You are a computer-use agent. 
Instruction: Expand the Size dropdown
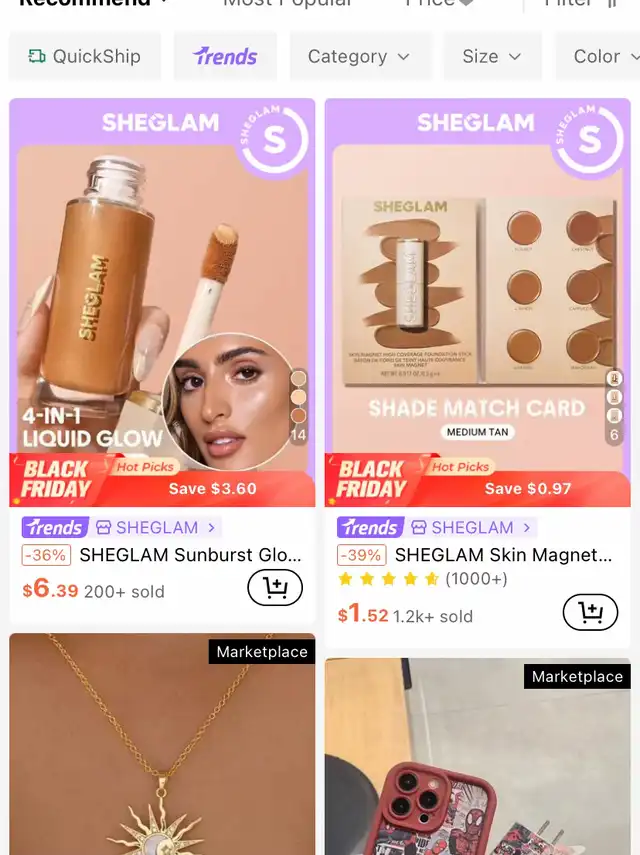coord(492,56)
